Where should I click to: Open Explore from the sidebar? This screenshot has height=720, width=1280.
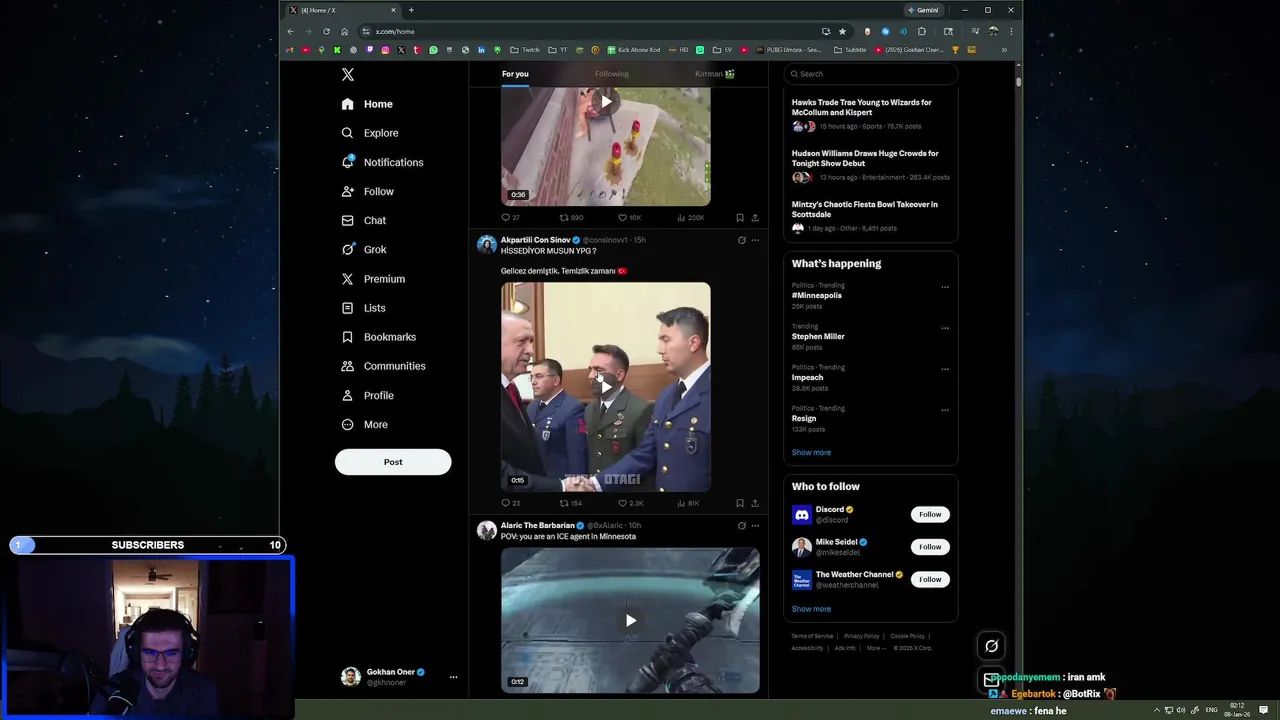[369, 133]
